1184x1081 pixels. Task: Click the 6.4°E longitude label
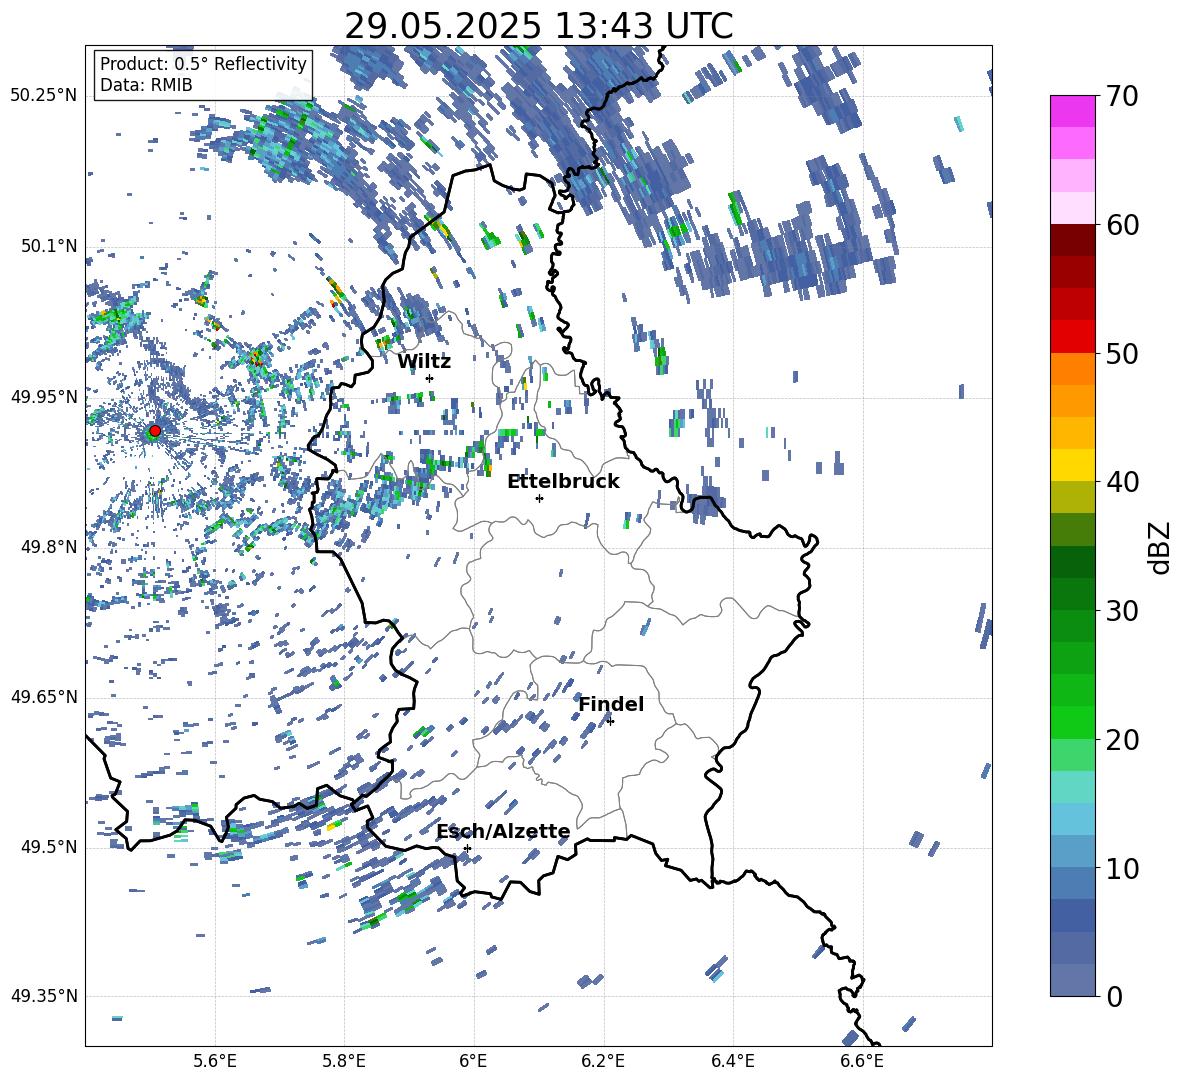(732, 1061)
